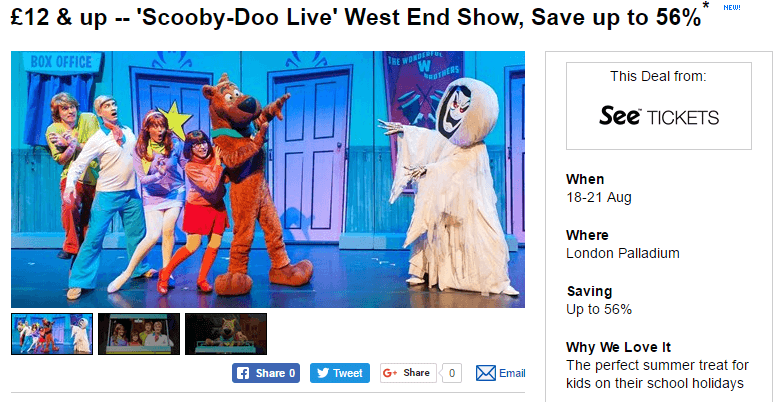
Task: Click the 'This Deal from' box
Action: pos(659,106)
